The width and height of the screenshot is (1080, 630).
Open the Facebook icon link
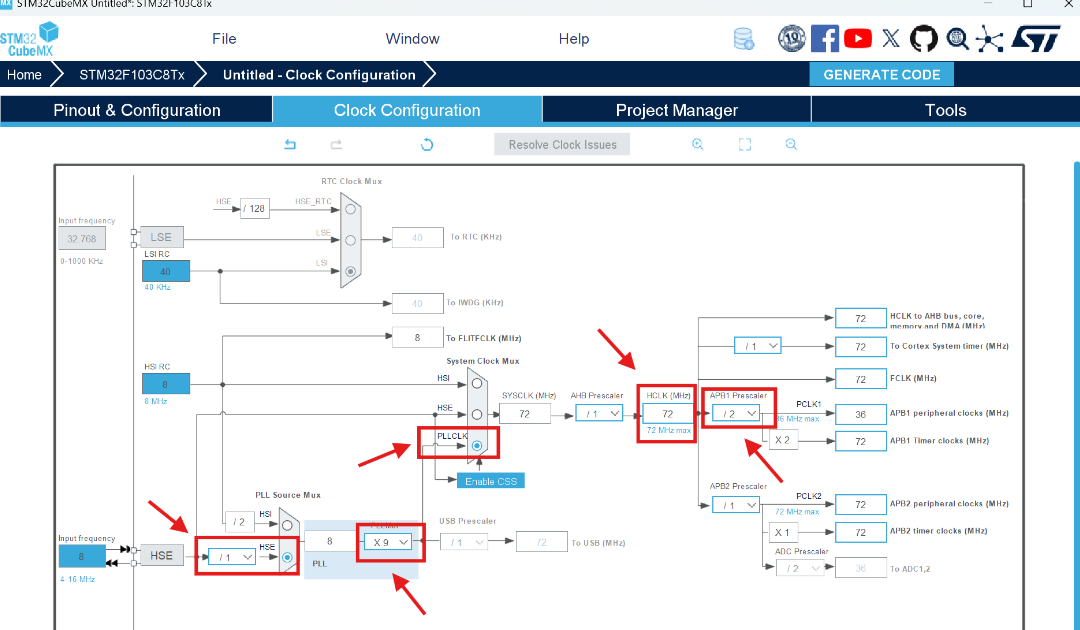[824, 39]
